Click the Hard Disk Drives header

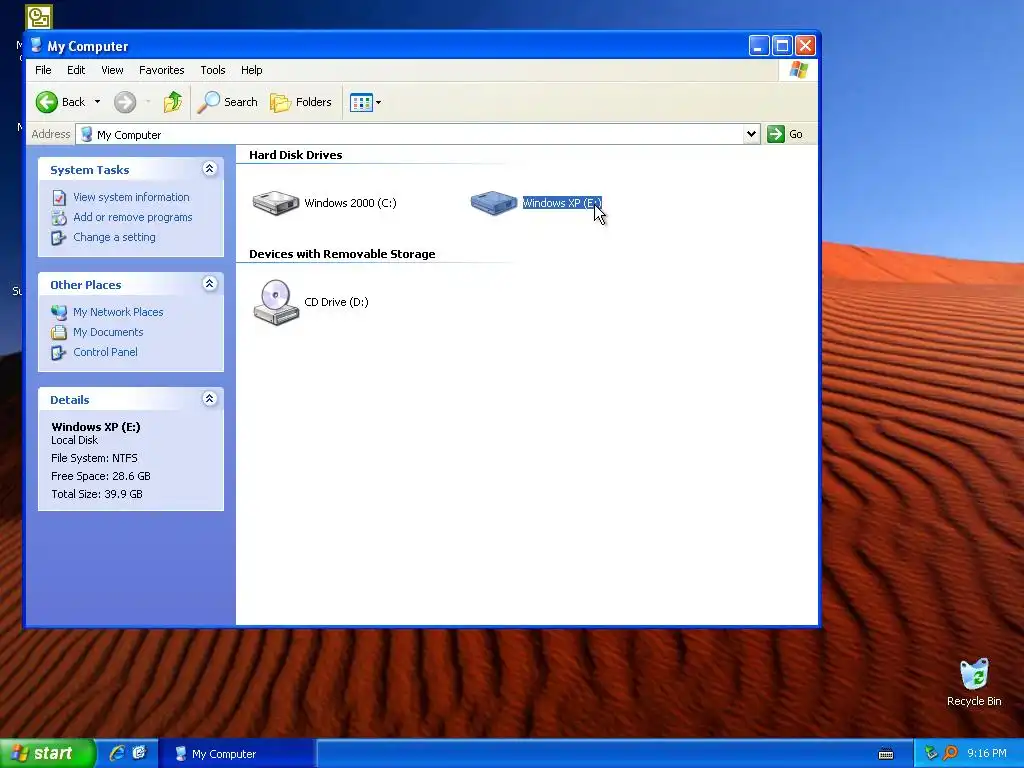tap(295, 155)
